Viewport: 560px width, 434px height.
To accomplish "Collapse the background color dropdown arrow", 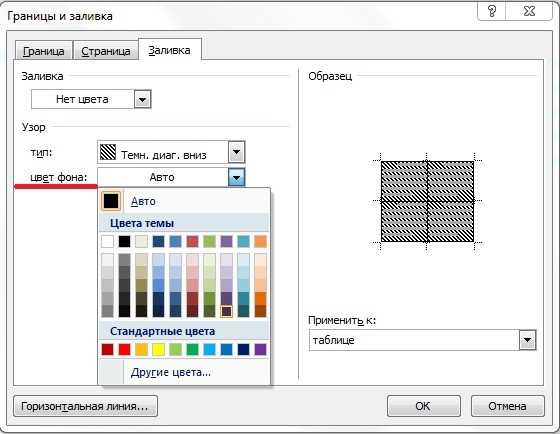I will tap(236, 177).
